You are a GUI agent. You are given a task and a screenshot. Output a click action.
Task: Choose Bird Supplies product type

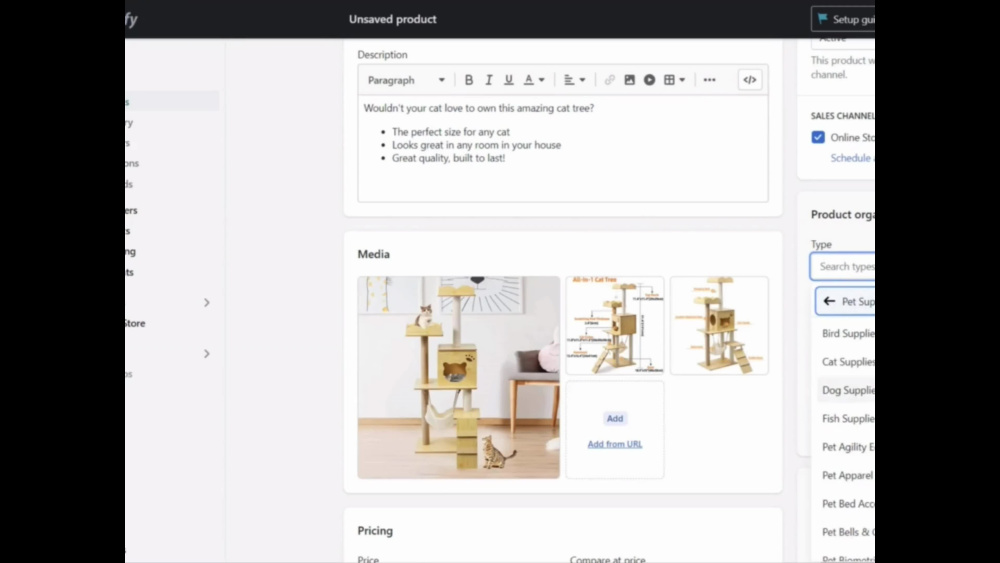tap(846, 333)
